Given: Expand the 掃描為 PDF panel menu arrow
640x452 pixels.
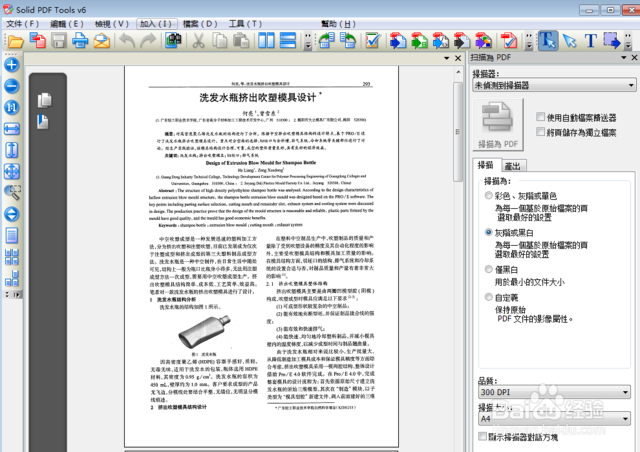Looking at the screenshot, I should (623, 58).
